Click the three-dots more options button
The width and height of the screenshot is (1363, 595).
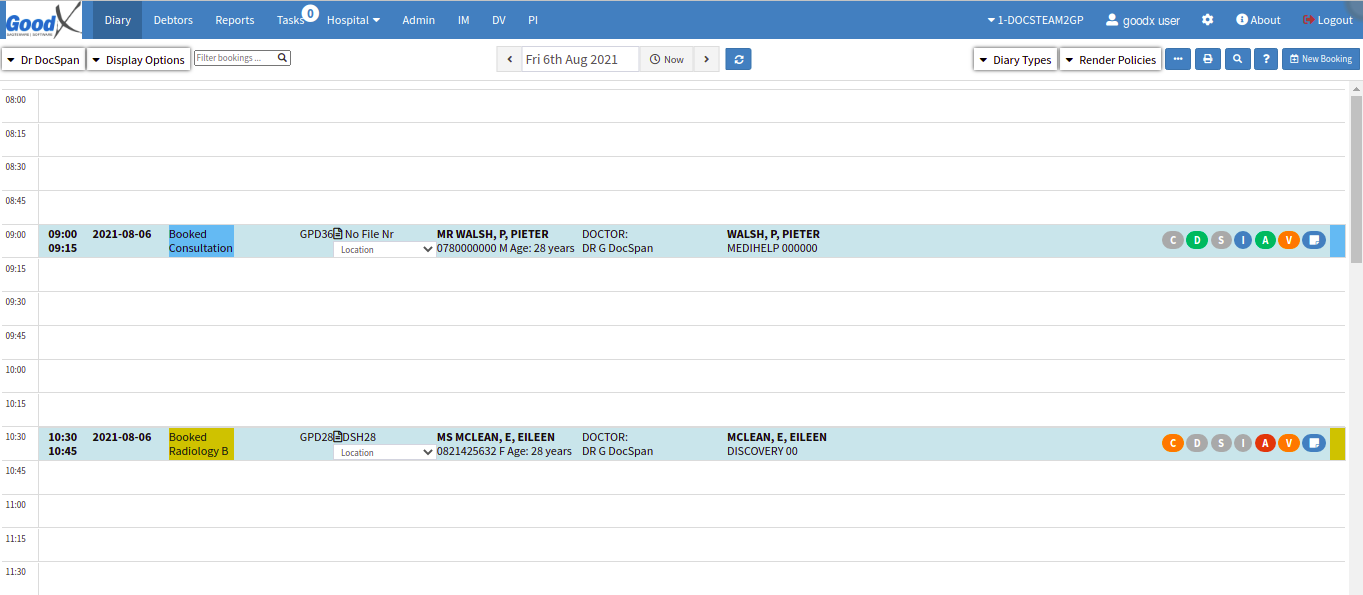pyautogui.click(x=1178, y=60)
